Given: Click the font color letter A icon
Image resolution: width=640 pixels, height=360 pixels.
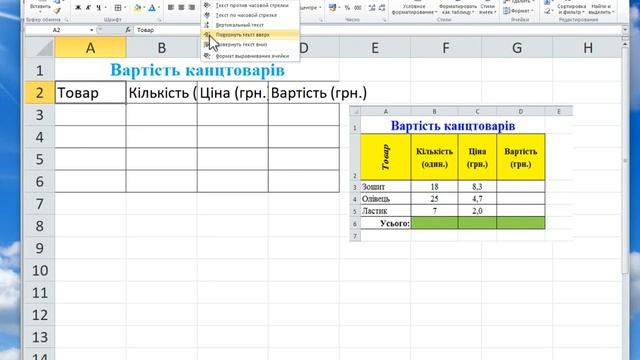Looking at the screenshot, I should click(152, 7).
